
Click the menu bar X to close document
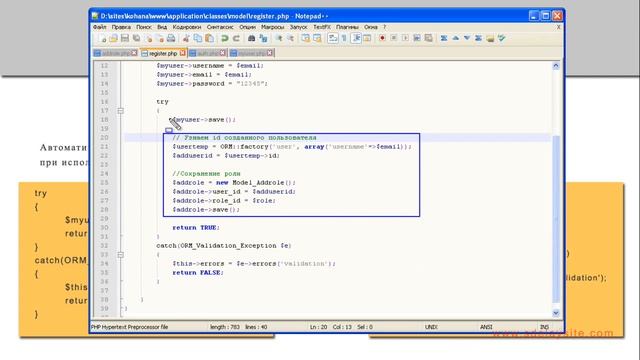point(559,27)
